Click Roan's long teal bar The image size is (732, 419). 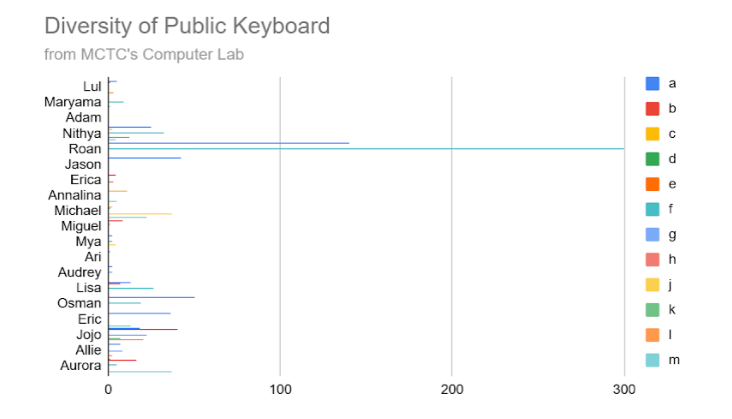tap(400, 149)
